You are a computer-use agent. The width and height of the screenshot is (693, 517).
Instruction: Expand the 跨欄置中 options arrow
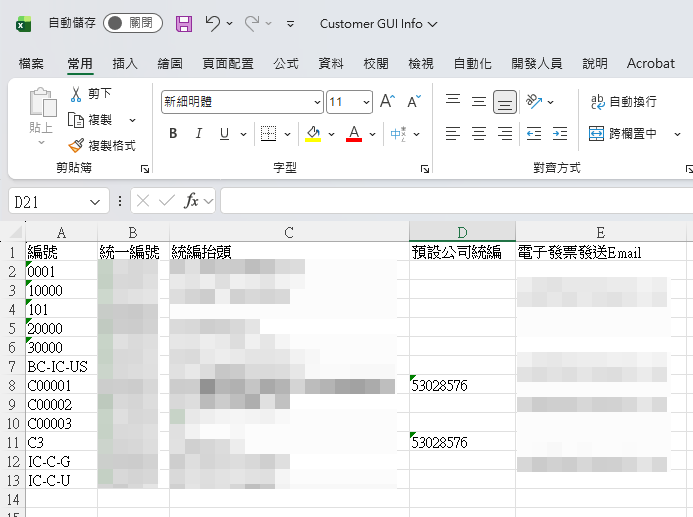[677, 134]
